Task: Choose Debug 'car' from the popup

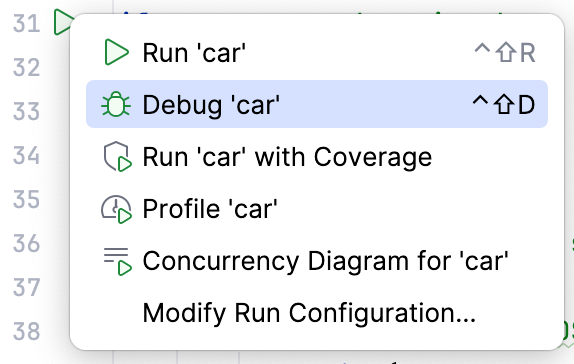Action: pyautogui.click(x=317, y=104)
